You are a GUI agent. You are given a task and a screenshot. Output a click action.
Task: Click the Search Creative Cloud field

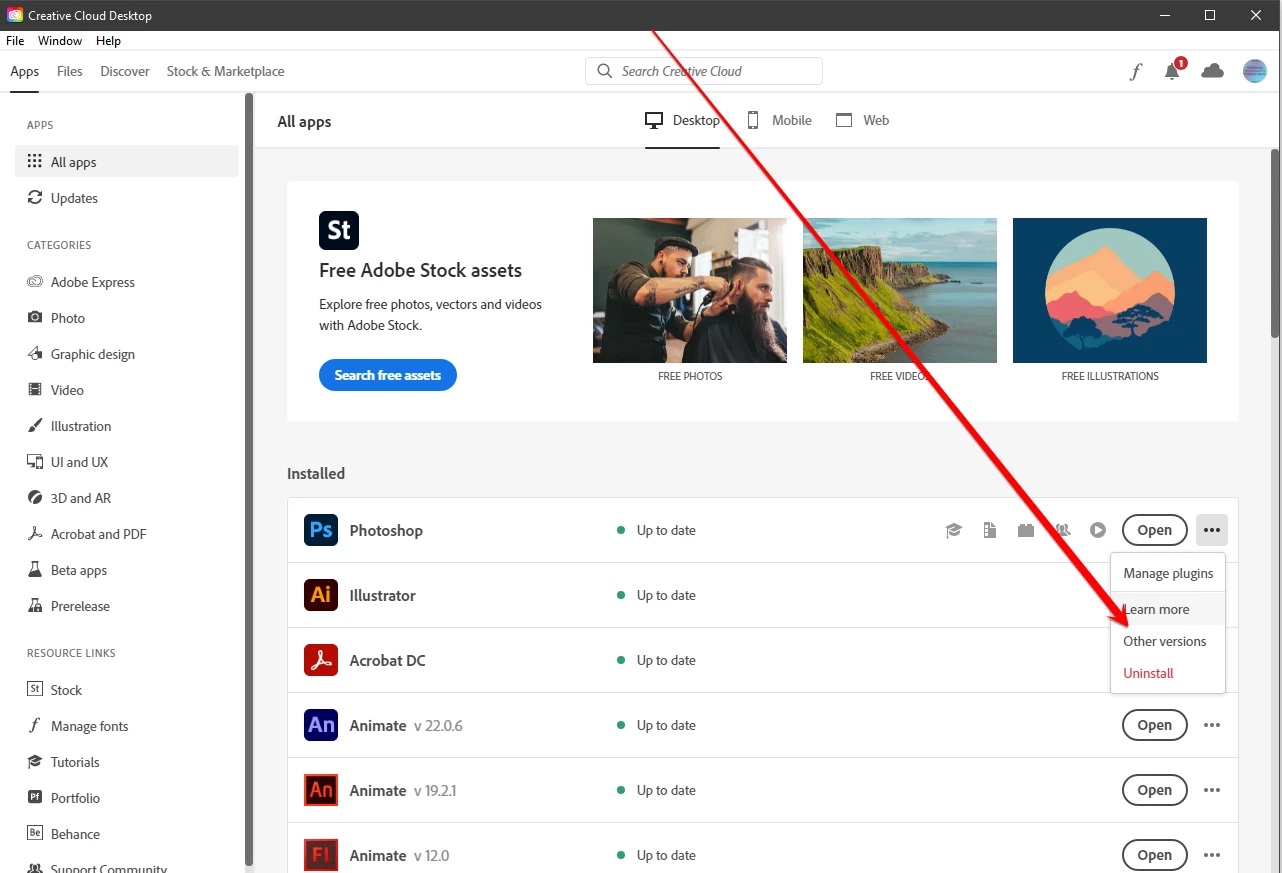(704, 71)
